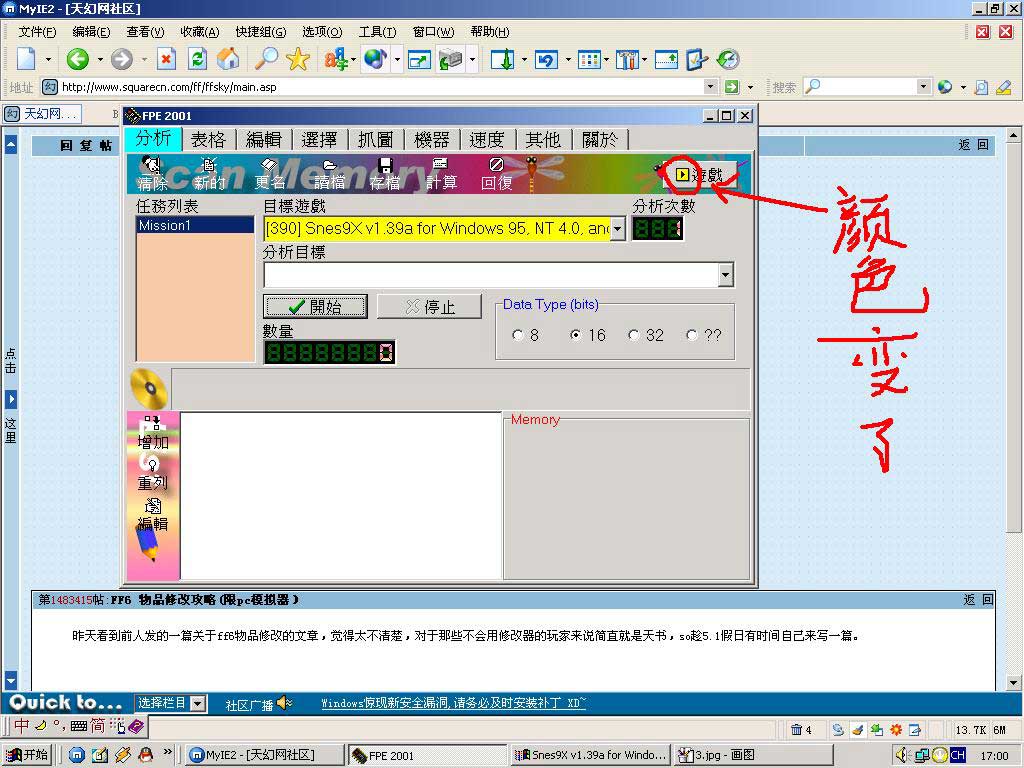This screenshot has height=768, width=1024.
Task: Click the 天幻网 browser page tab
Action: coord(42,114)
